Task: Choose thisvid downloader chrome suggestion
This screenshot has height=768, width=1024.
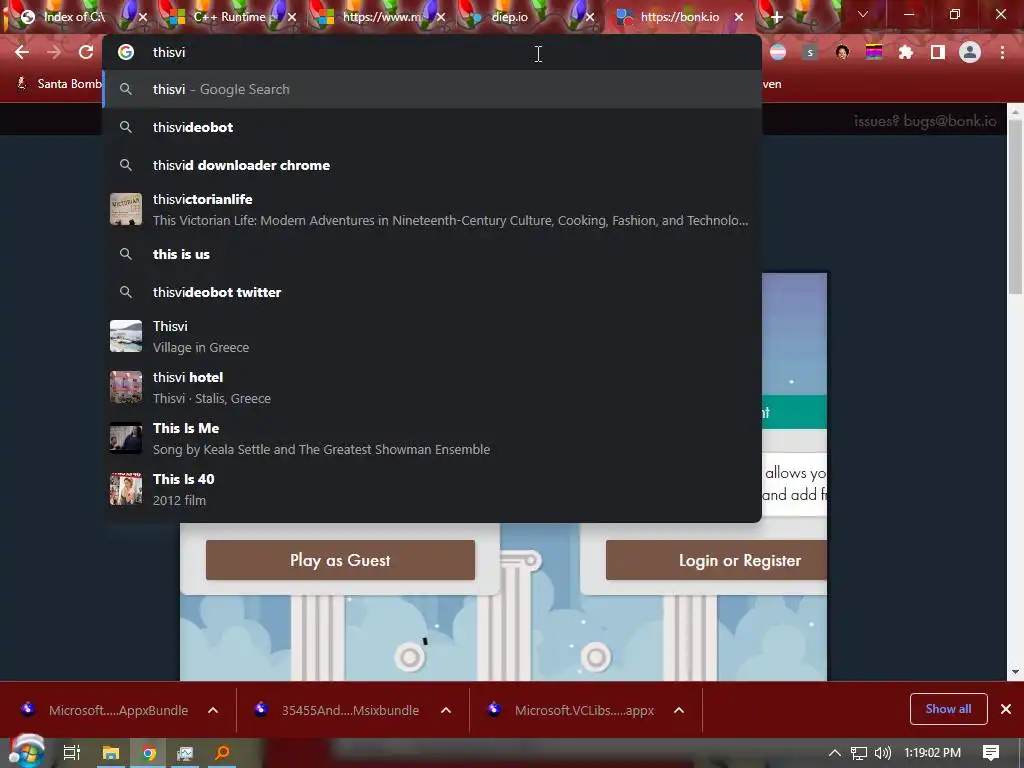Action: click(432, 165)
